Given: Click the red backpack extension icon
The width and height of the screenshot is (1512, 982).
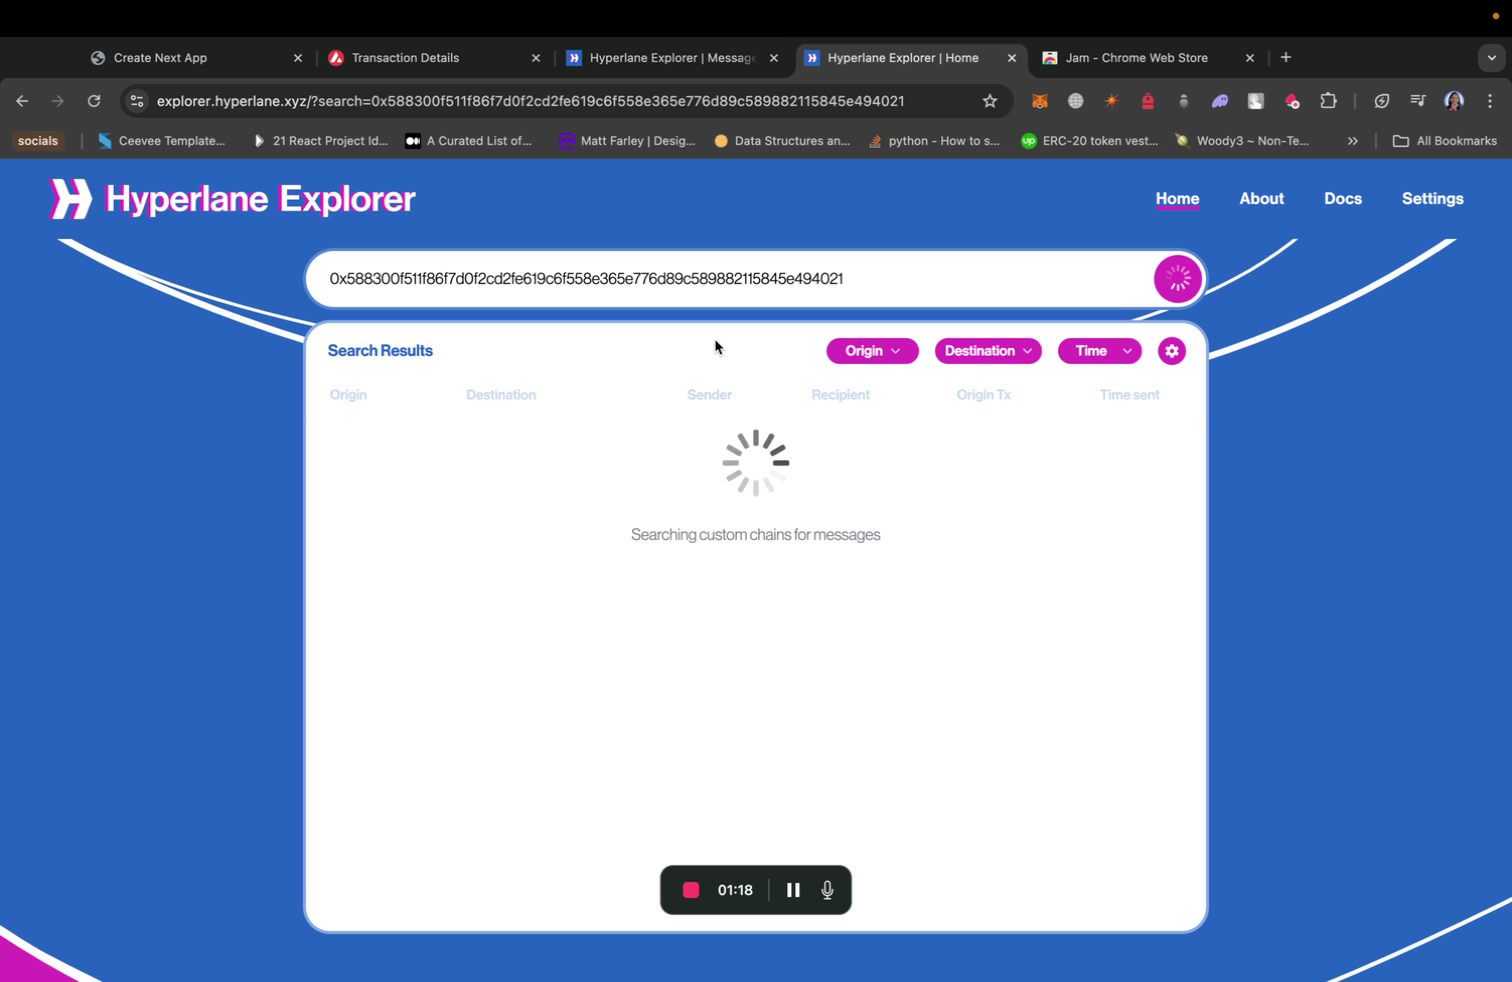Looking at the screenshot, I should [x=1148, y=101].
